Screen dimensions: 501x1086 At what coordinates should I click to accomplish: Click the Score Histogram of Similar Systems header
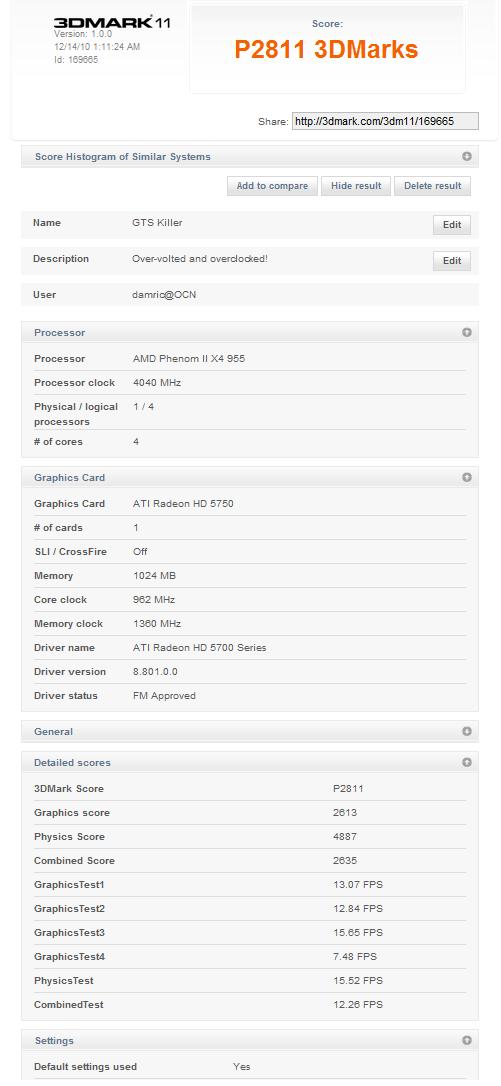click(x=250, y=157)
